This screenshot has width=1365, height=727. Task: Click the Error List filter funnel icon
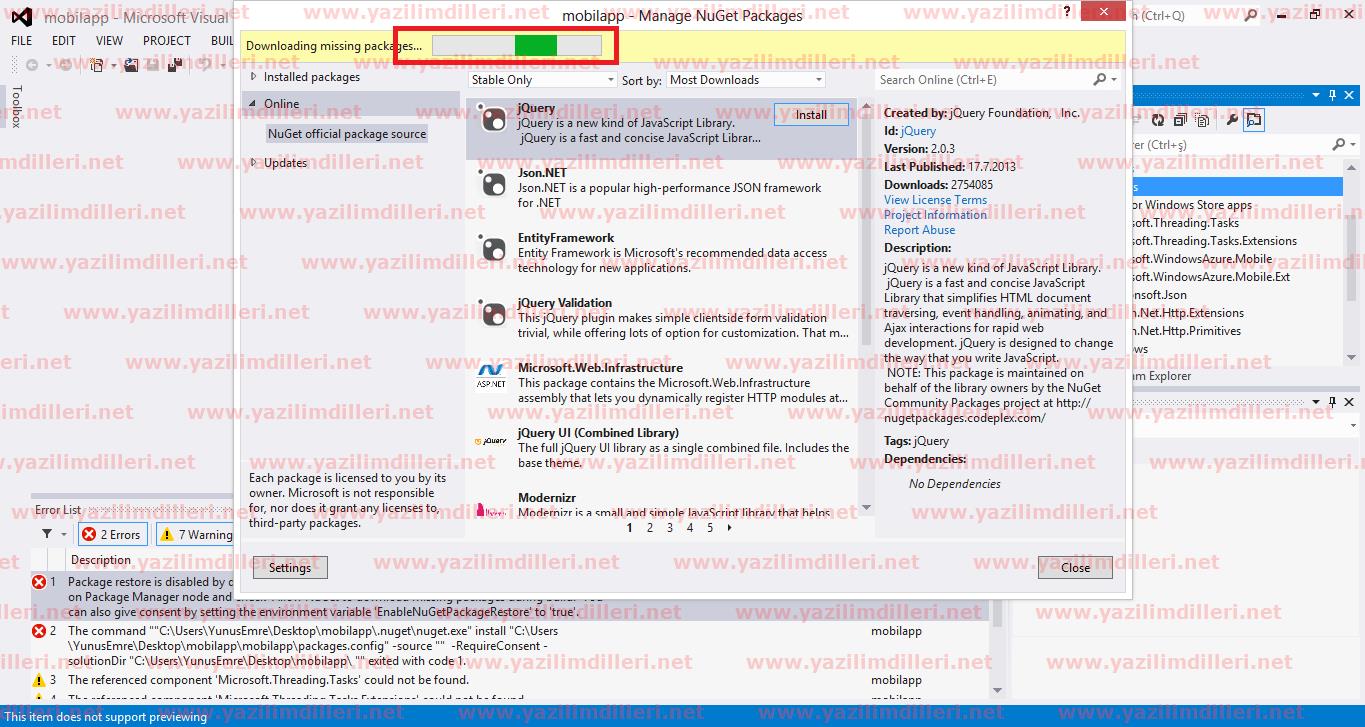[47, 535]
